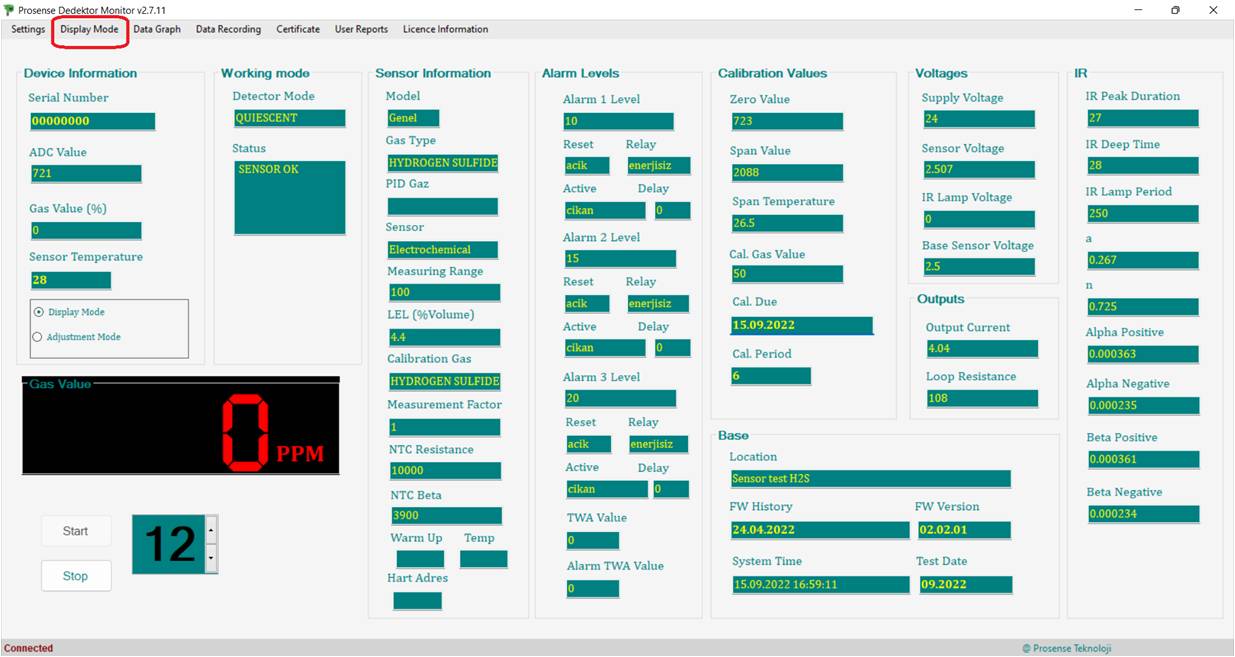
Task: Select the Cal. Due date field
Action: 801,326
